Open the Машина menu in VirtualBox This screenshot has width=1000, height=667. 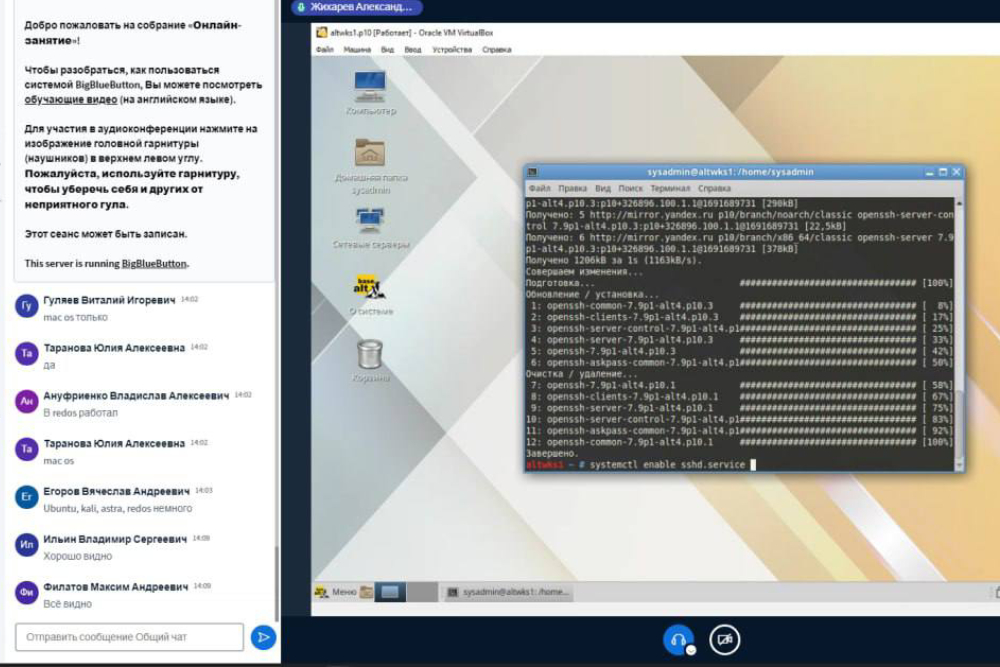[357, 48]
